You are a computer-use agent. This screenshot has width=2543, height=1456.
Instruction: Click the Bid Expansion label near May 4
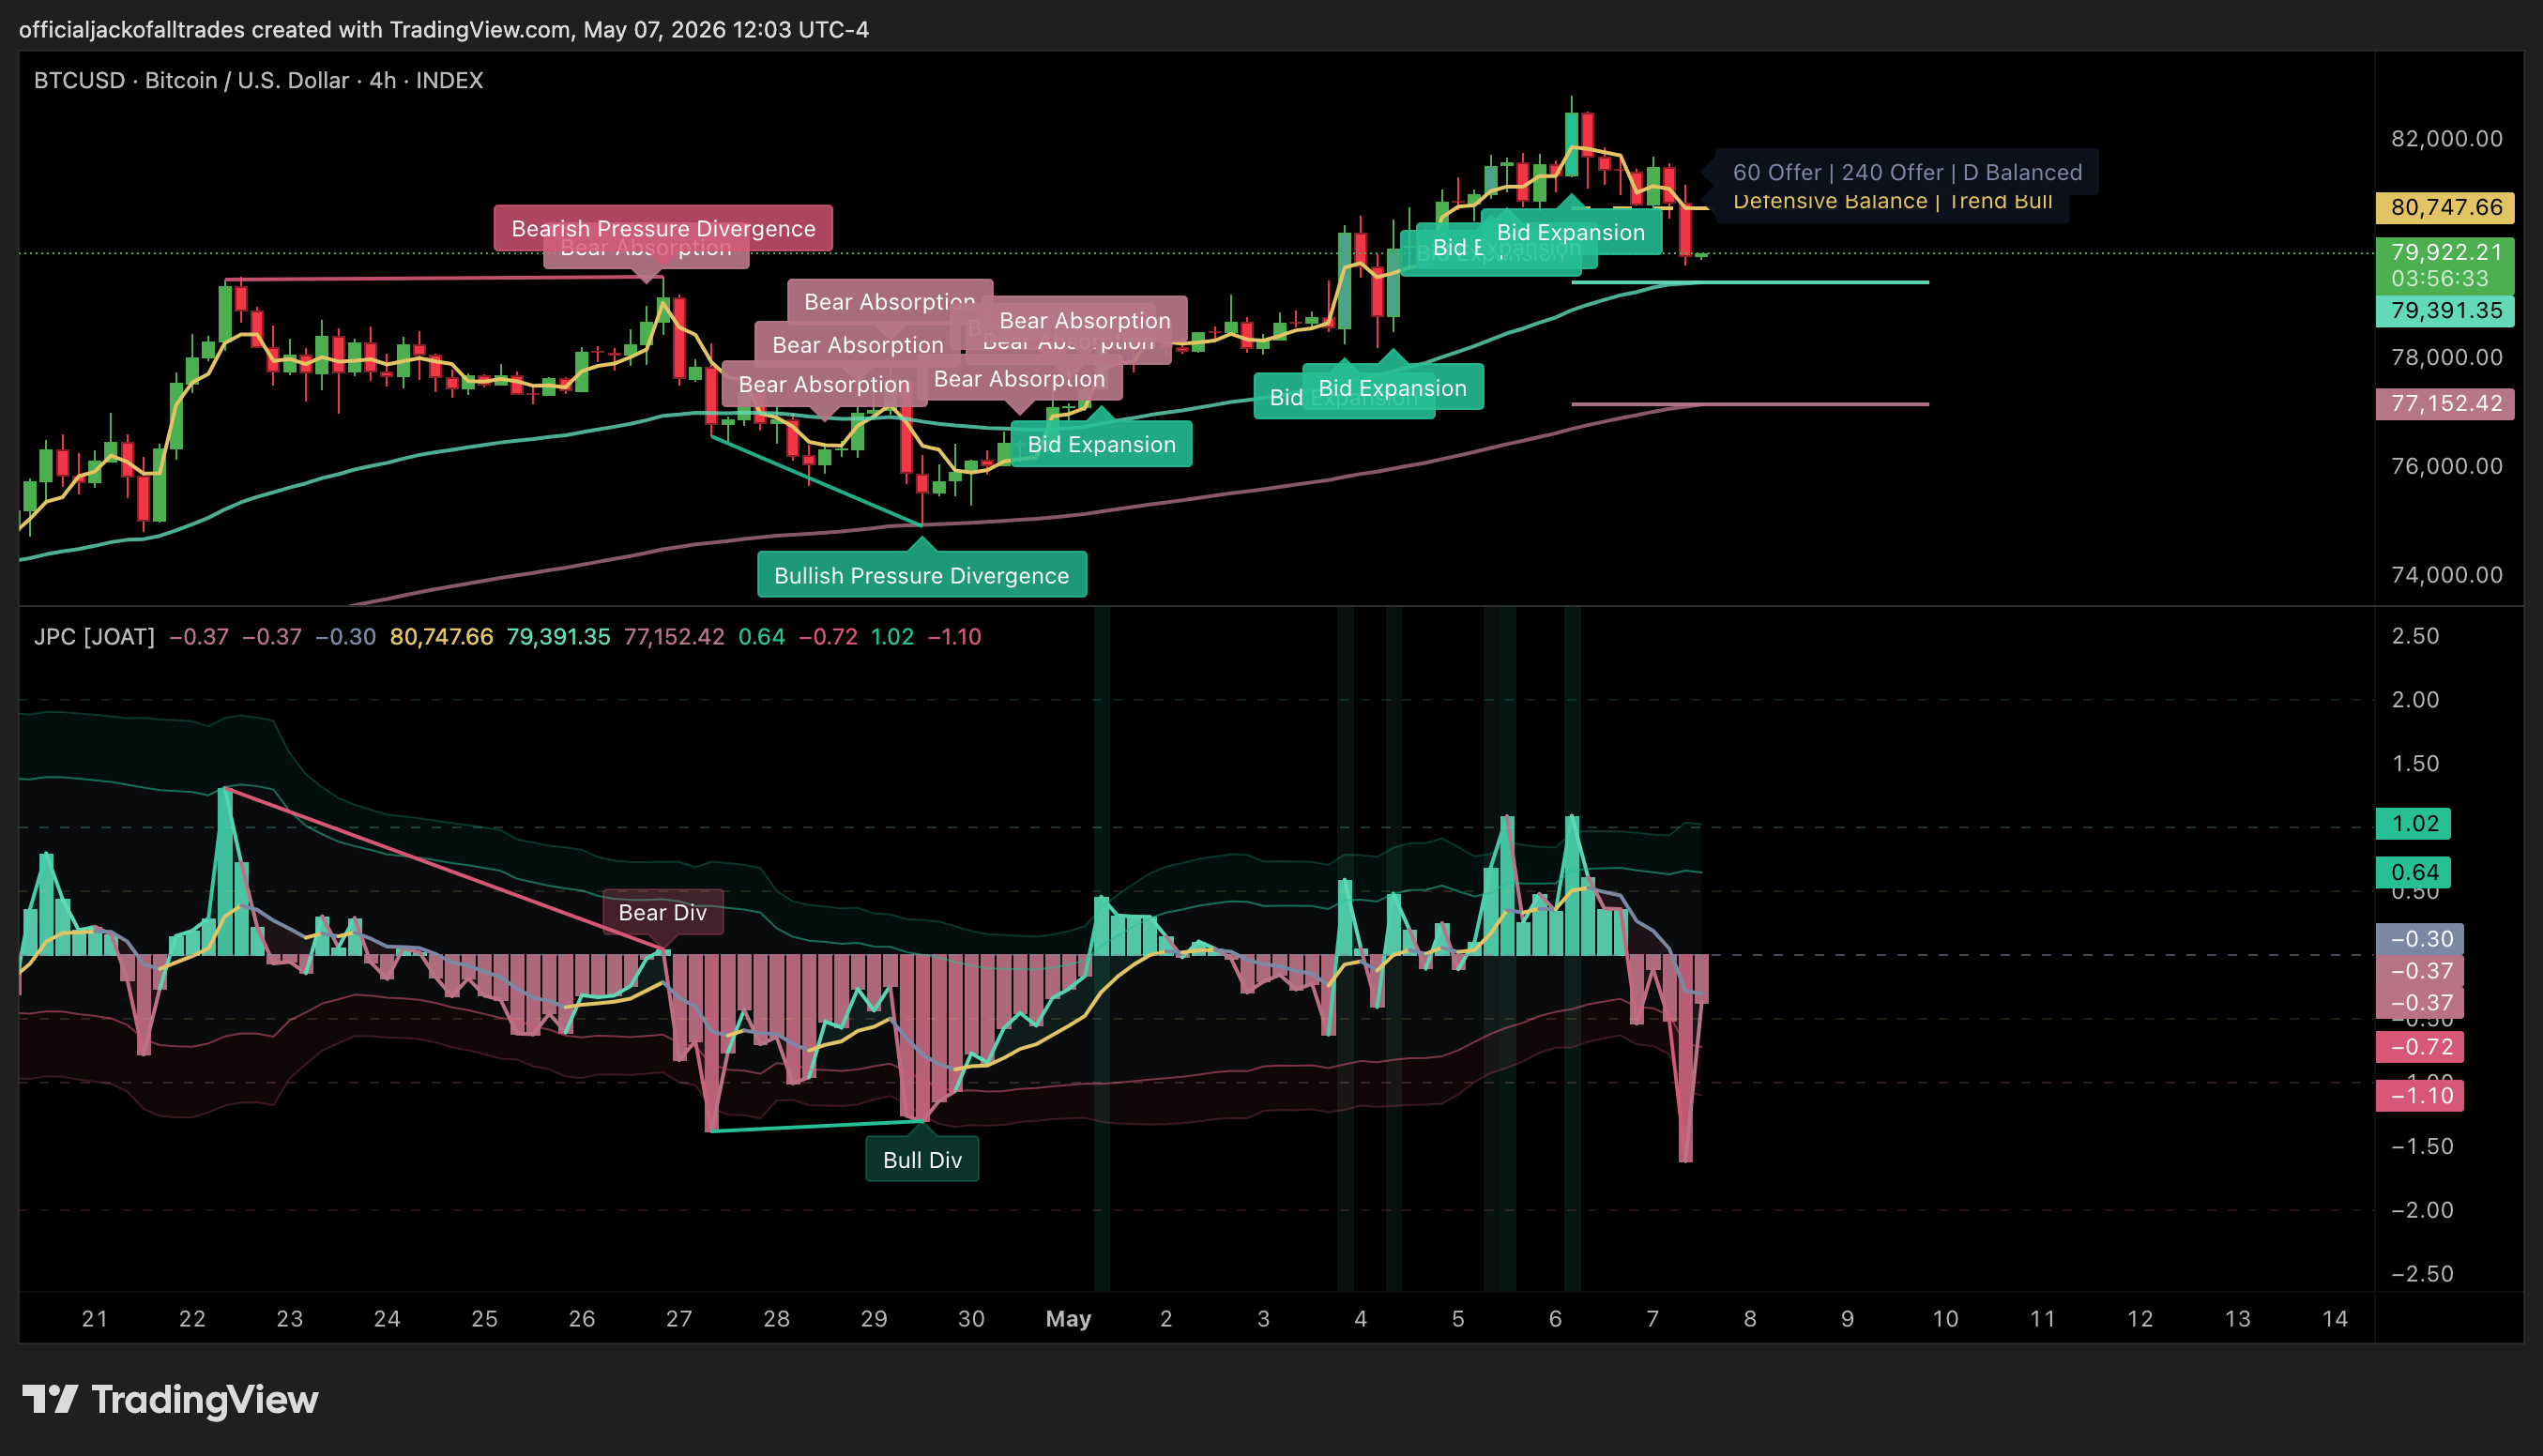click(x=1392, y=388)
